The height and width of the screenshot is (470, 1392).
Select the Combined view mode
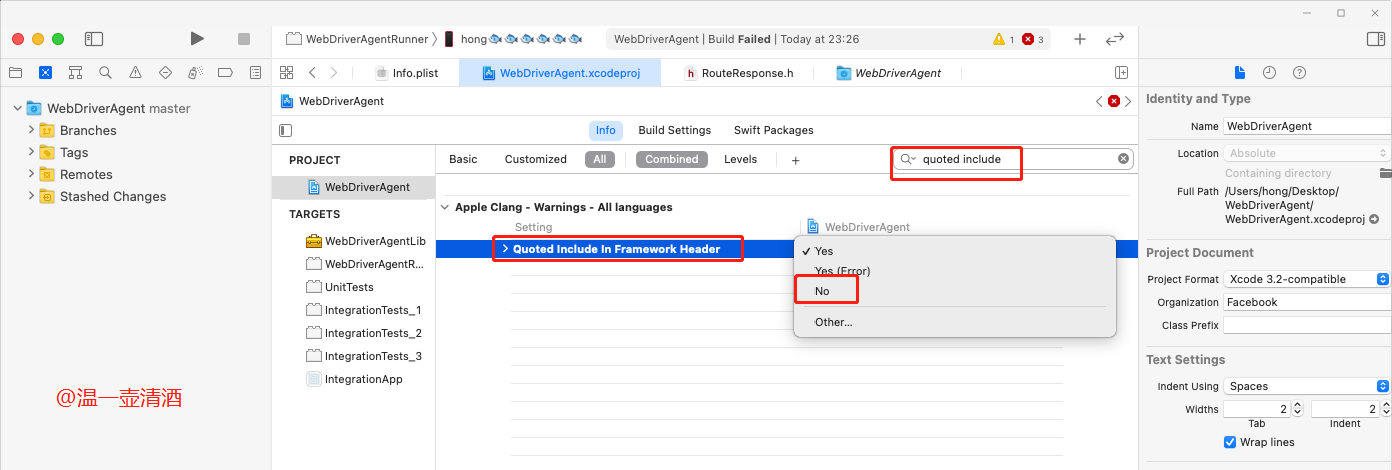coord(672,159)
